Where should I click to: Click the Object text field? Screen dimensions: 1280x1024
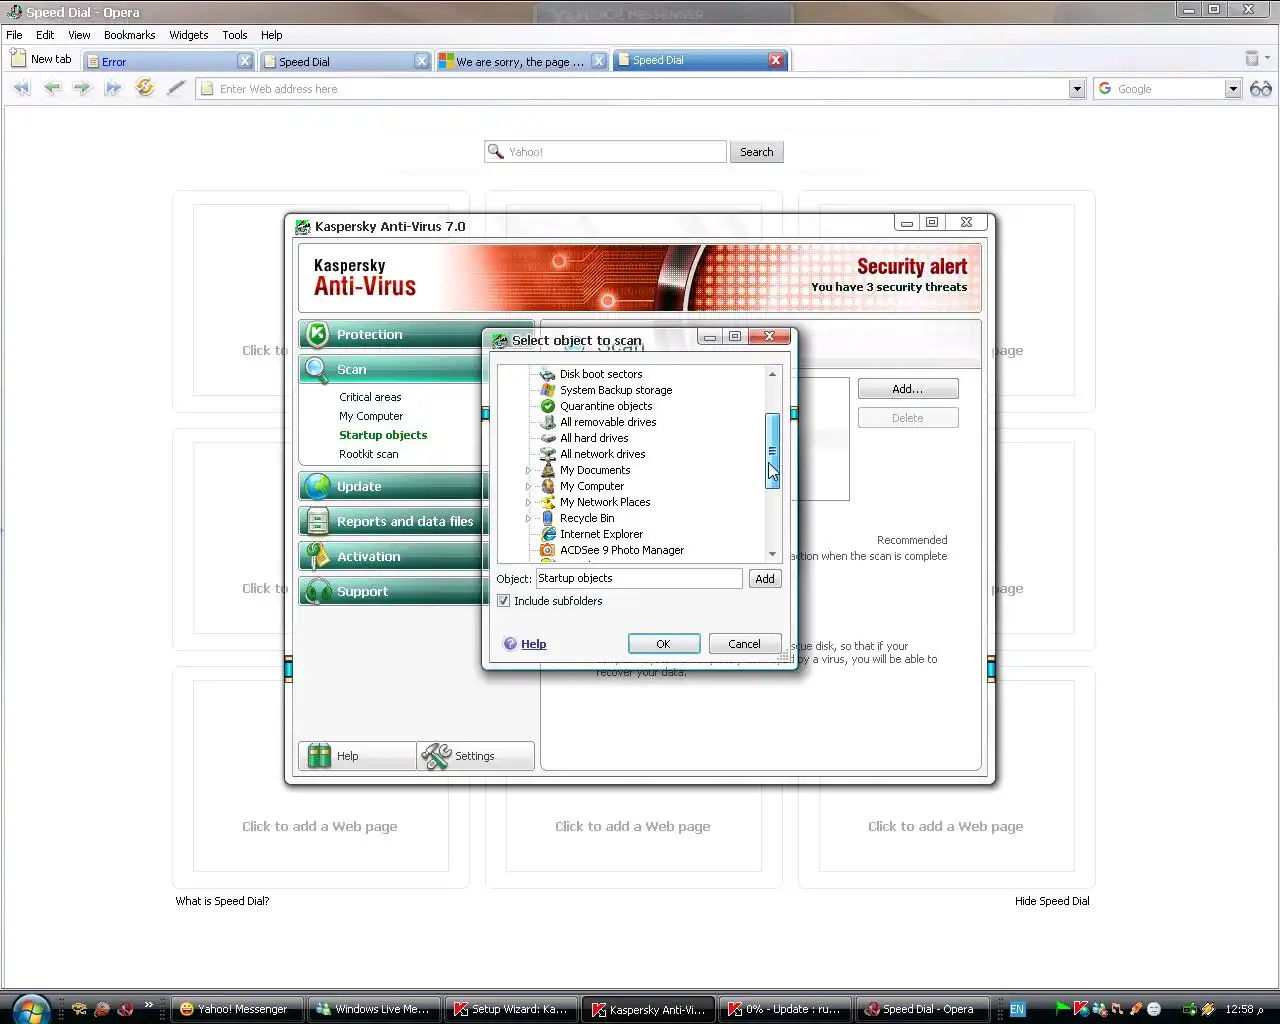[x=639, y=579]
